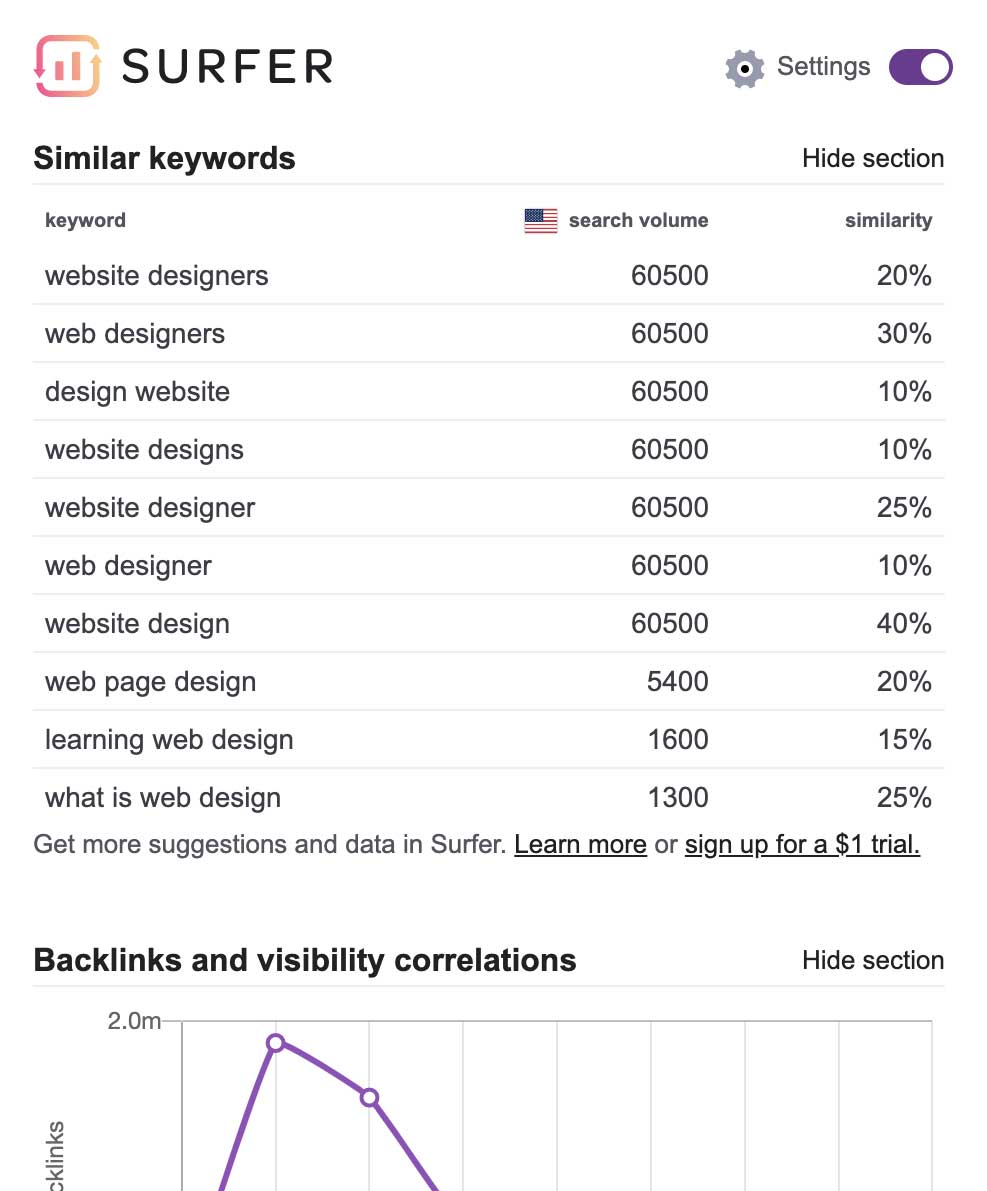The width and height of the screenshot is (987, 1191).
Task: Click the second chart data point
Action: click(369, 1097)
